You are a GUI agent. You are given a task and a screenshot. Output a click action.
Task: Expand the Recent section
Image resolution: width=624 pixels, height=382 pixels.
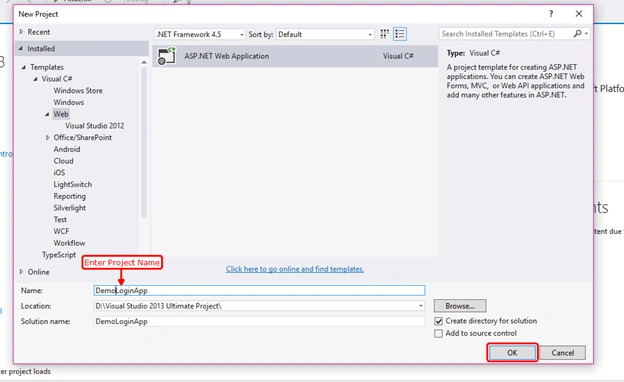pyautogui.click(x=21, y=32)
